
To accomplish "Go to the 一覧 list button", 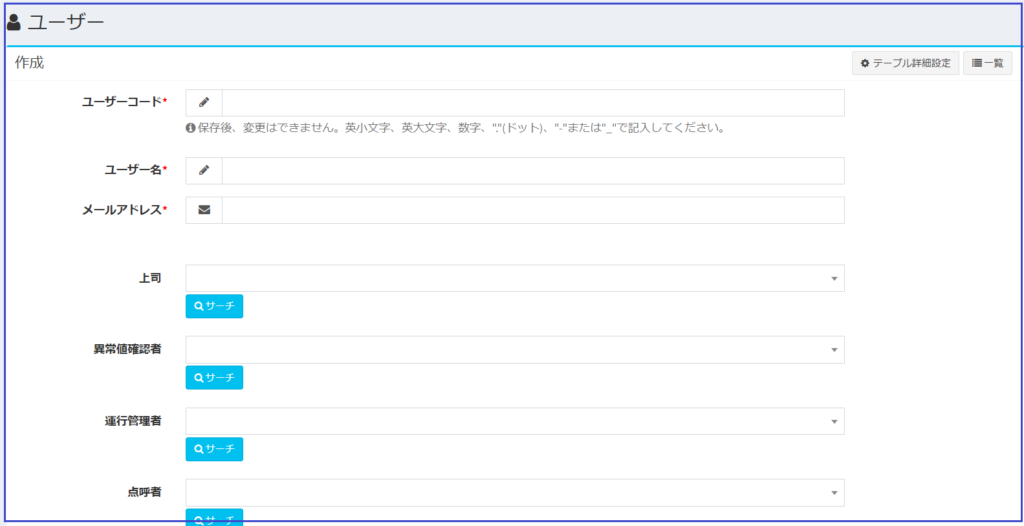I will click(987, 63).
